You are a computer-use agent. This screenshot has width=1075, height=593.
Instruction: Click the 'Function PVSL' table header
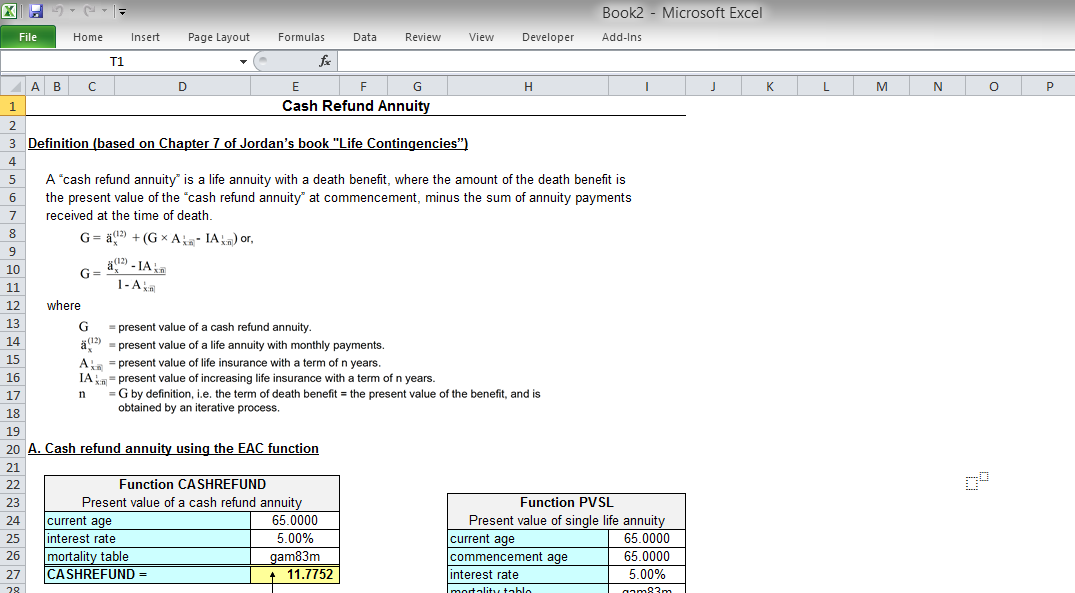[x=566, y=502]
